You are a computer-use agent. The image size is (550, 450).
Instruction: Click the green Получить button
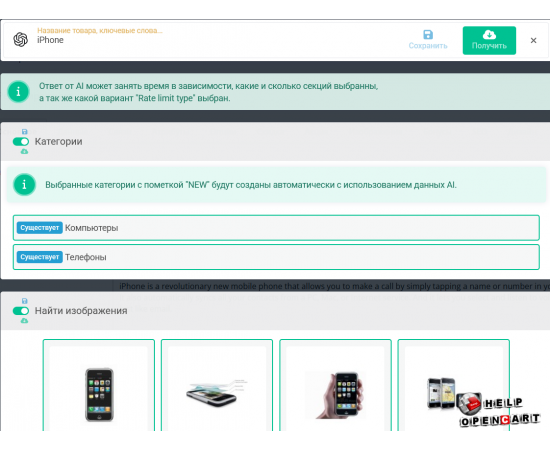489,40
